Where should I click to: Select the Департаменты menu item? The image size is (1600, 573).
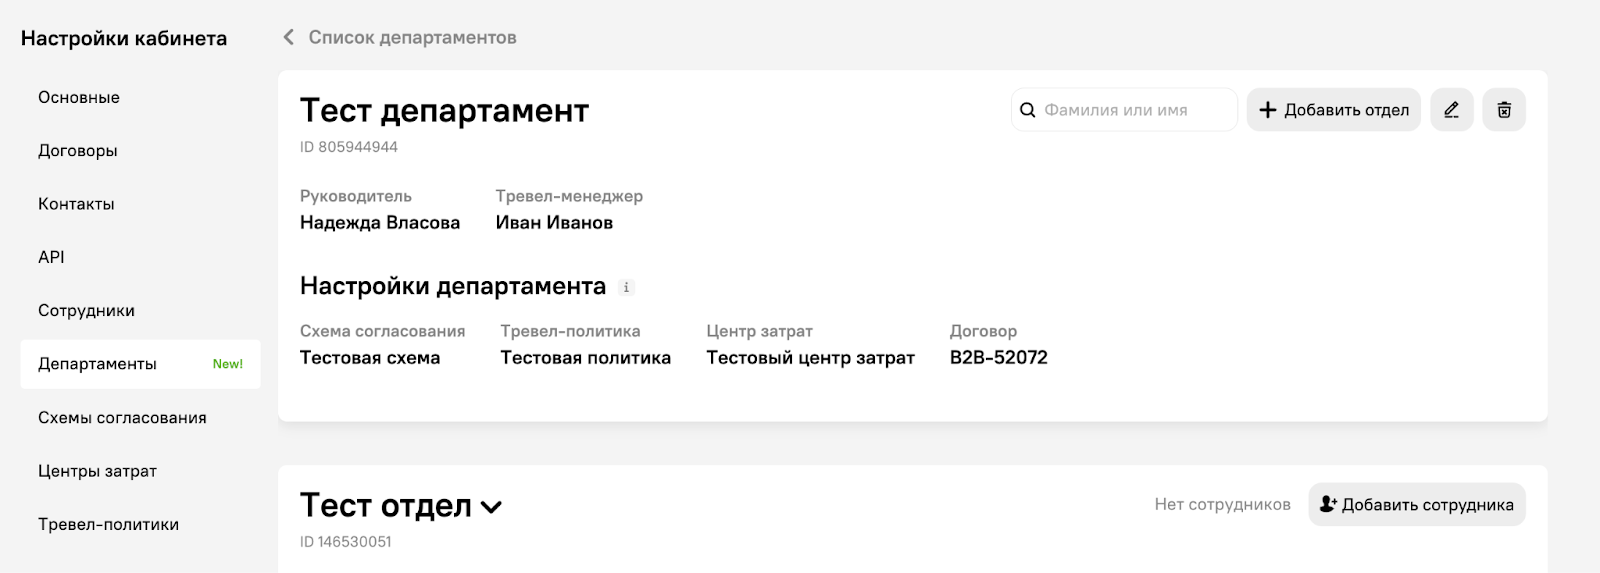pyautogui.click(x=140, y=364)
